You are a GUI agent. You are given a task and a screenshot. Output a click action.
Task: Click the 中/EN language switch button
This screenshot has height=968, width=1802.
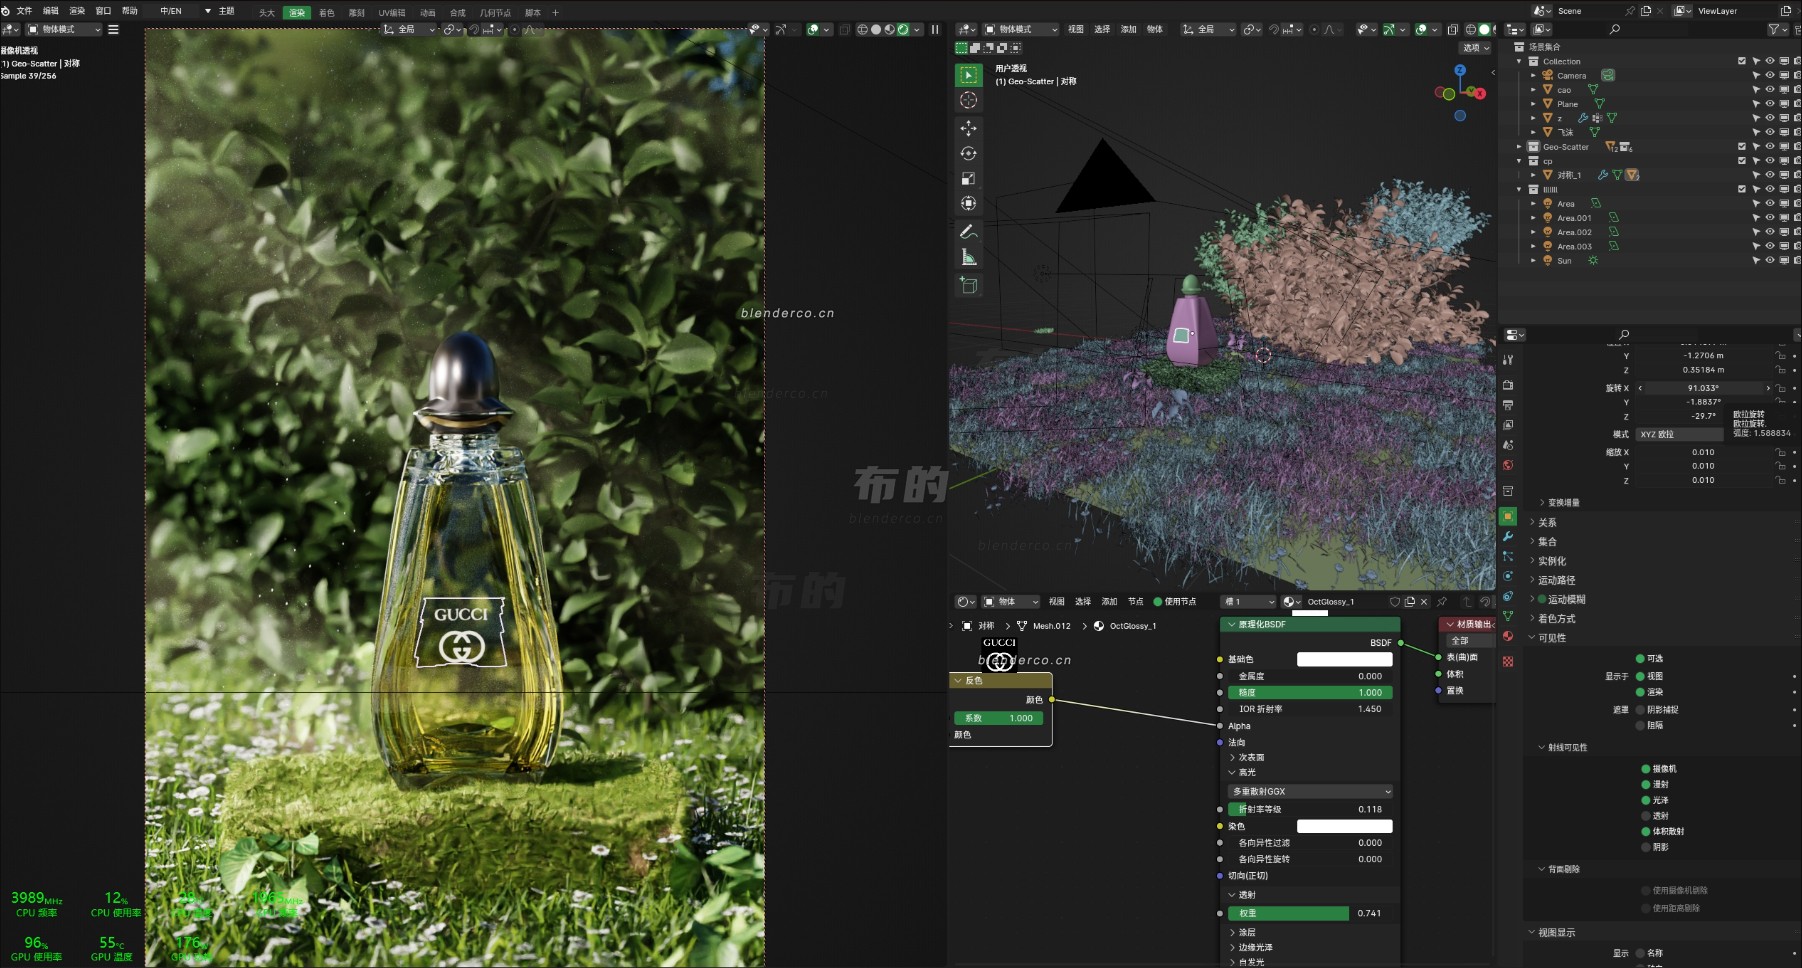coord(171,11)
